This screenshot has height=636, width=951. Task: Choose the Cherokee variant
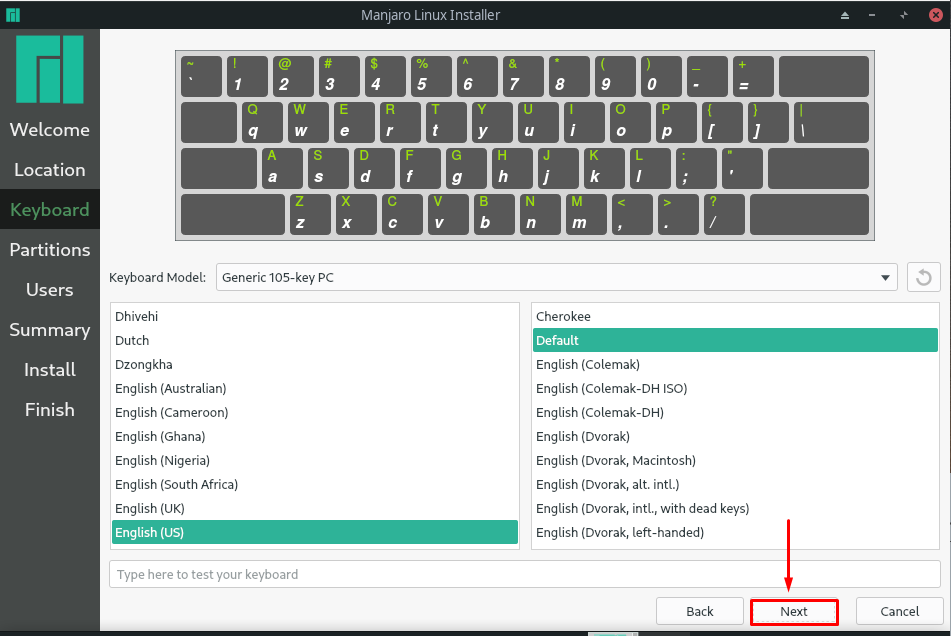point(735,316)
